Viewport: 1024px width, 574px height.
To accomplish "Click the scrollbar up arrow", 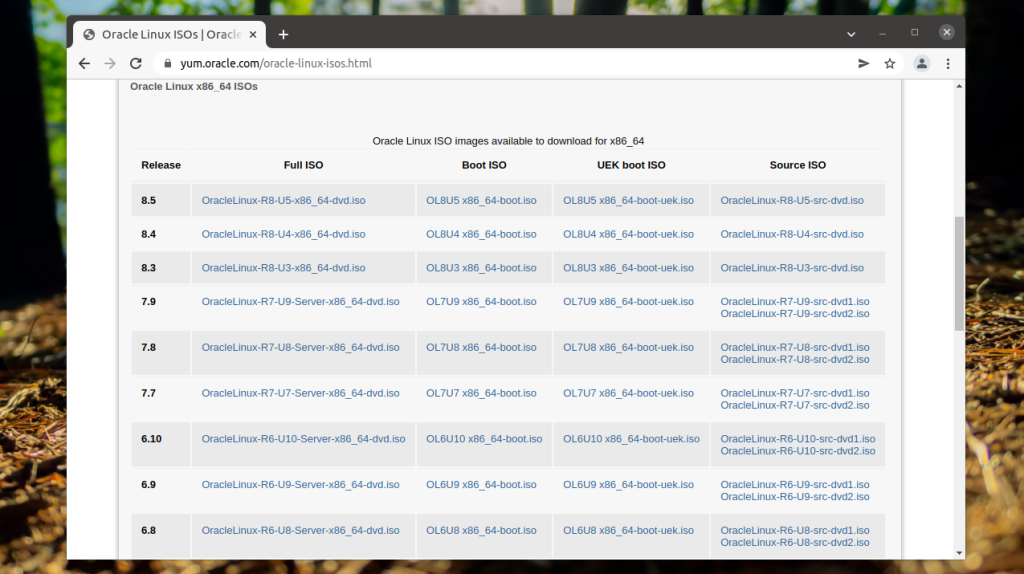I will (x=959, y=86).
